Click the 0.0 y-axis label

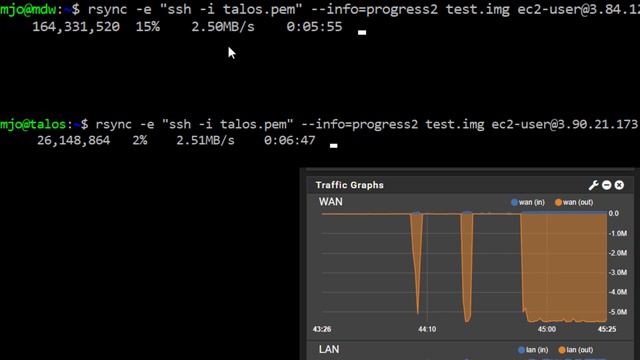[x=613, y=213]
